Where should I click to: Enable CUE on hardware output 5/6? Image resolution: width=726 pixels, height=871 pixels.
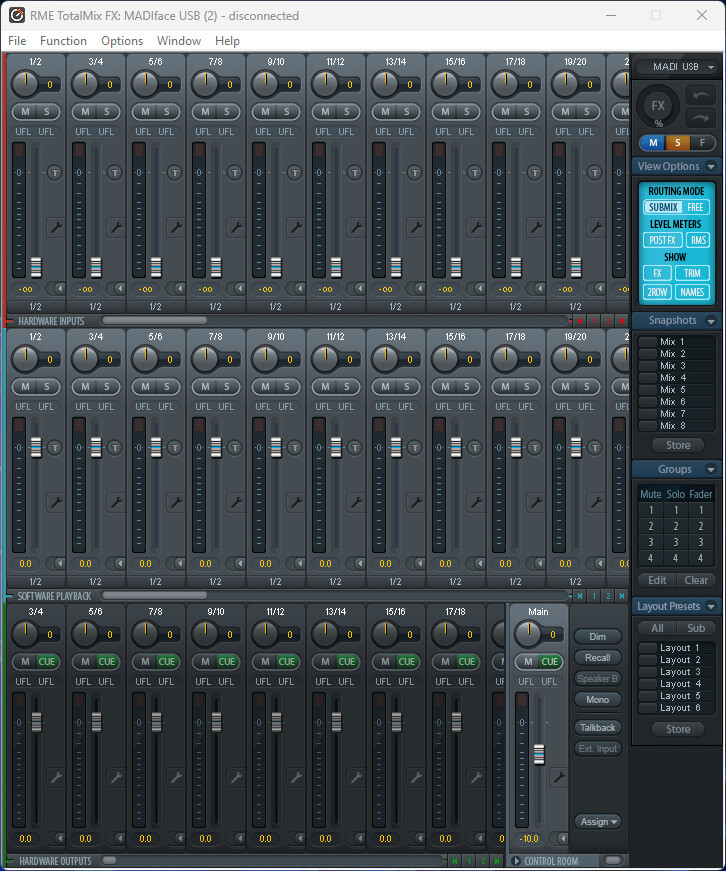(106, 661)
